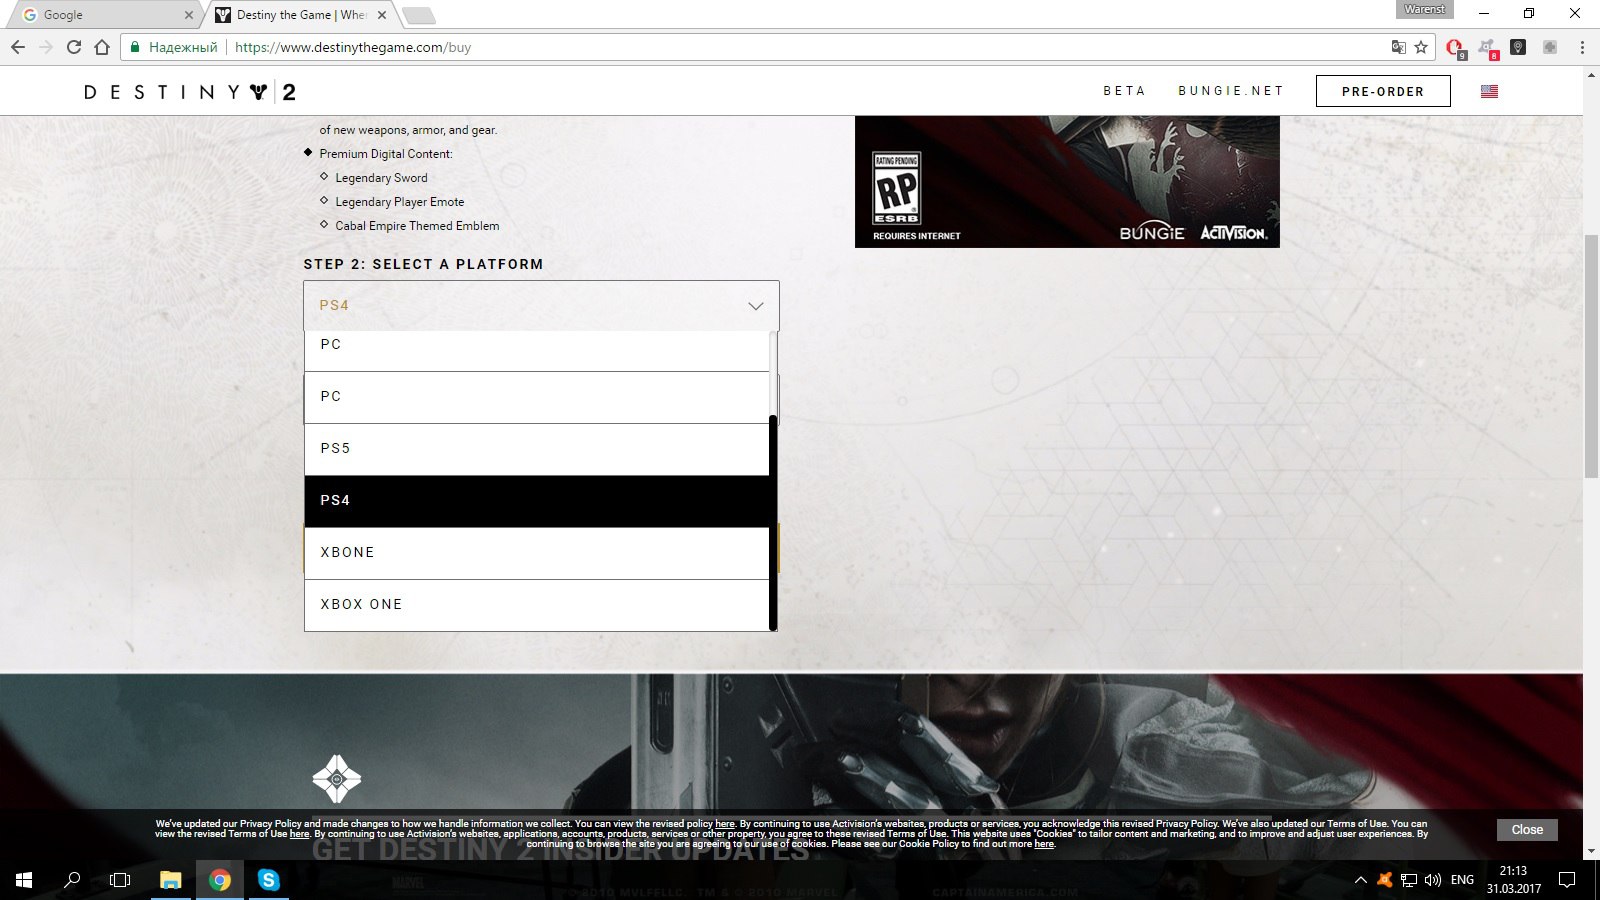1600x900 pixels.
Task: Click the ESRB Rating Pending badge
Action: (896, 188)
